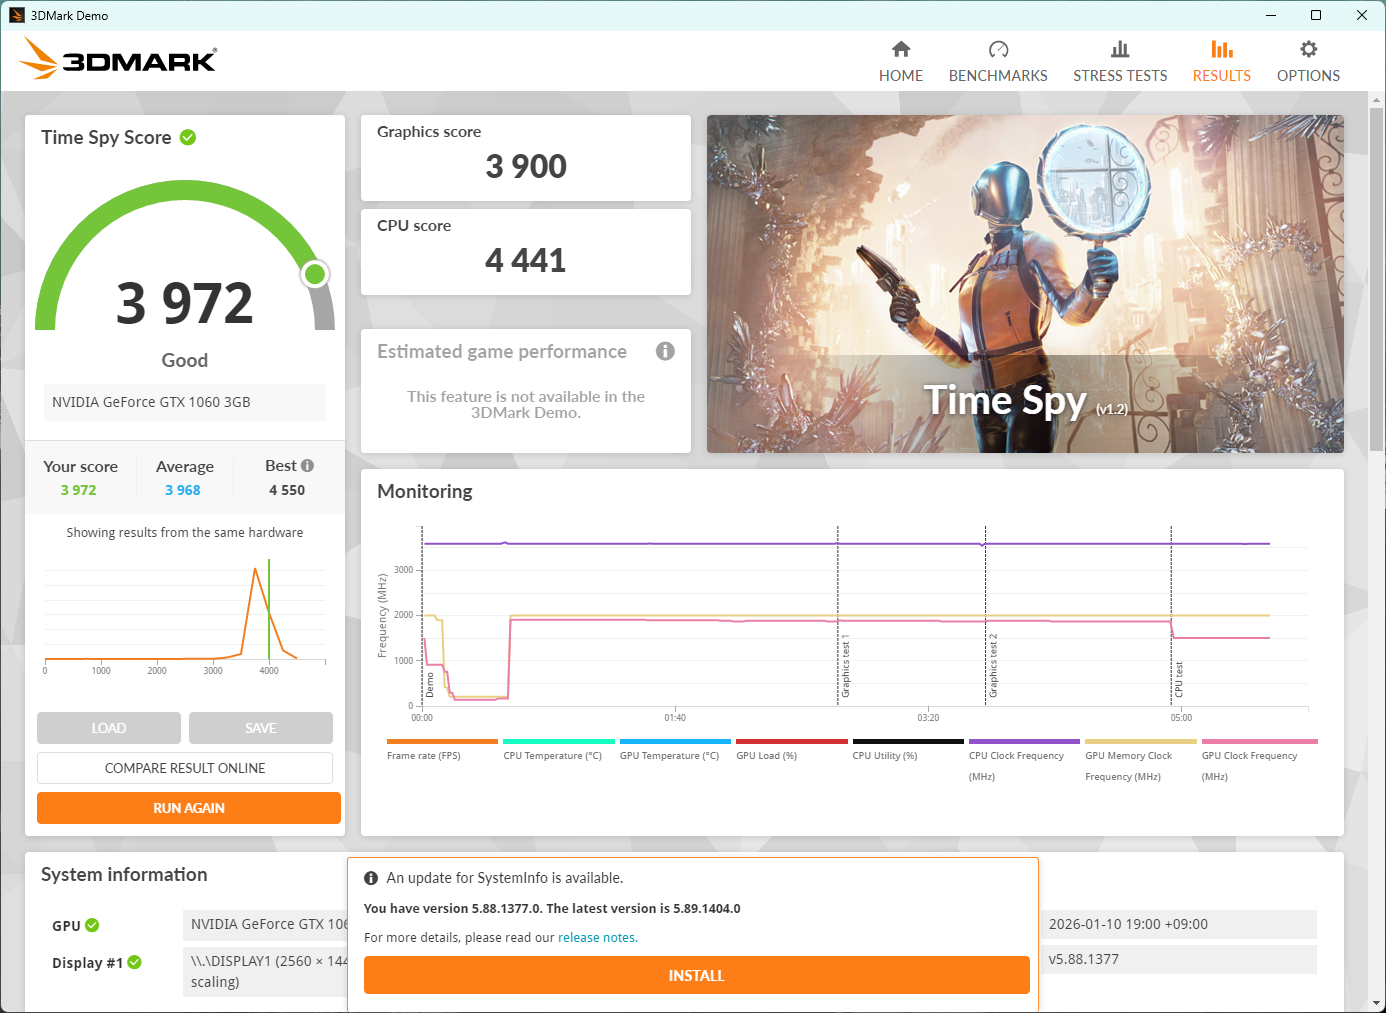Open the HOME tab
Image resolution: width=1386 pixels, height=1013 pixels.
point(901,62)
